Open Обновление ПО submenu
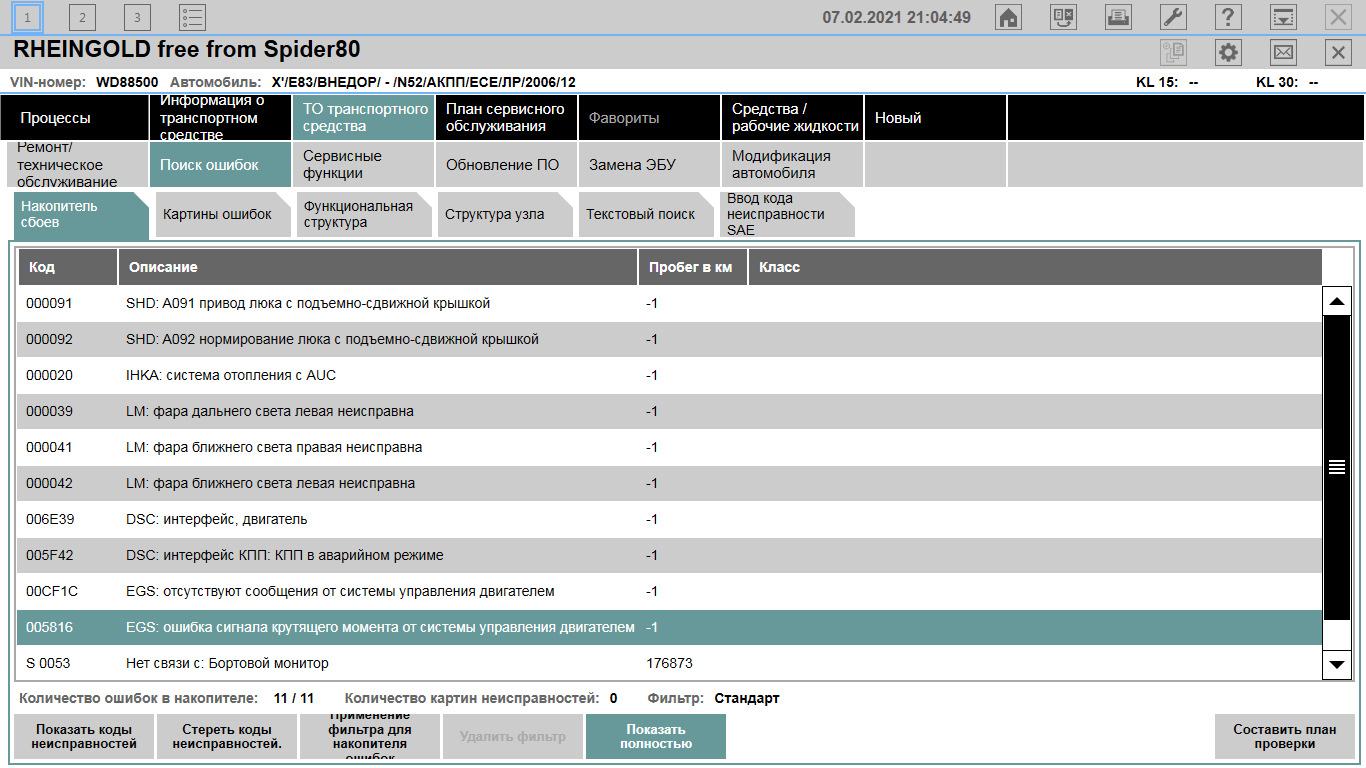 point(506,165)
